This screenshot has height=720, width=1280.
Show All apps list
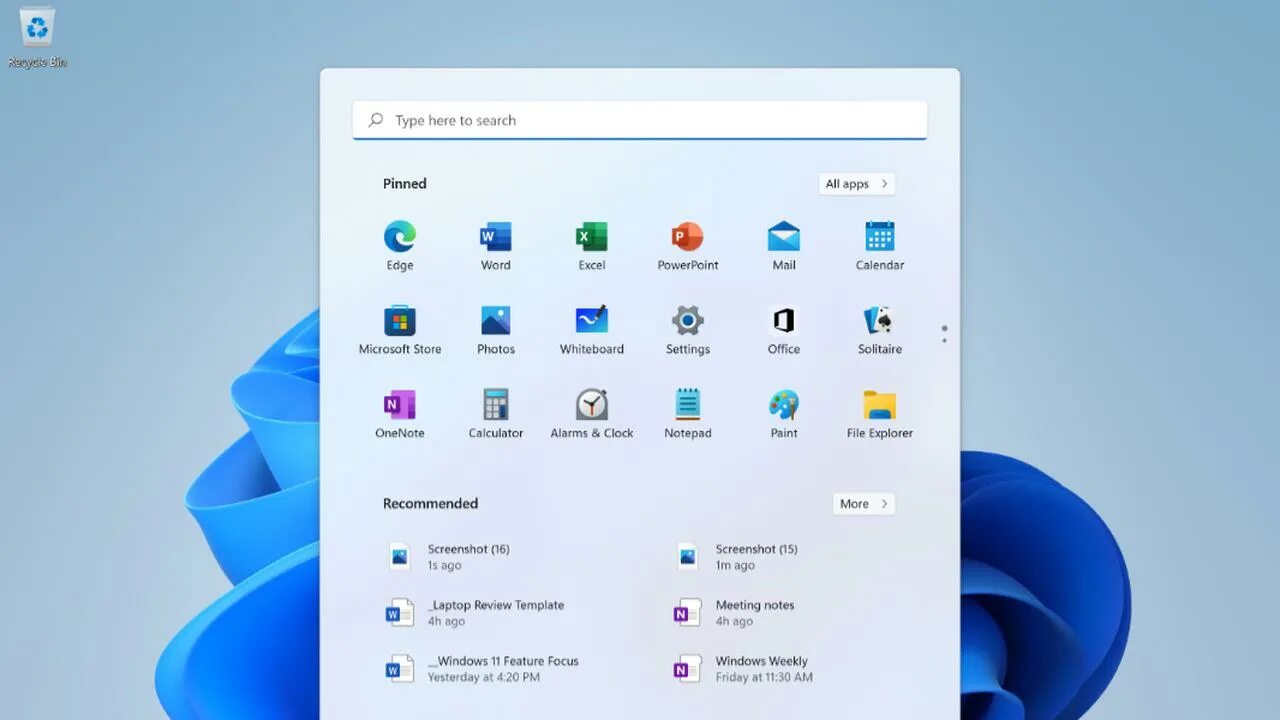point(857,184)
